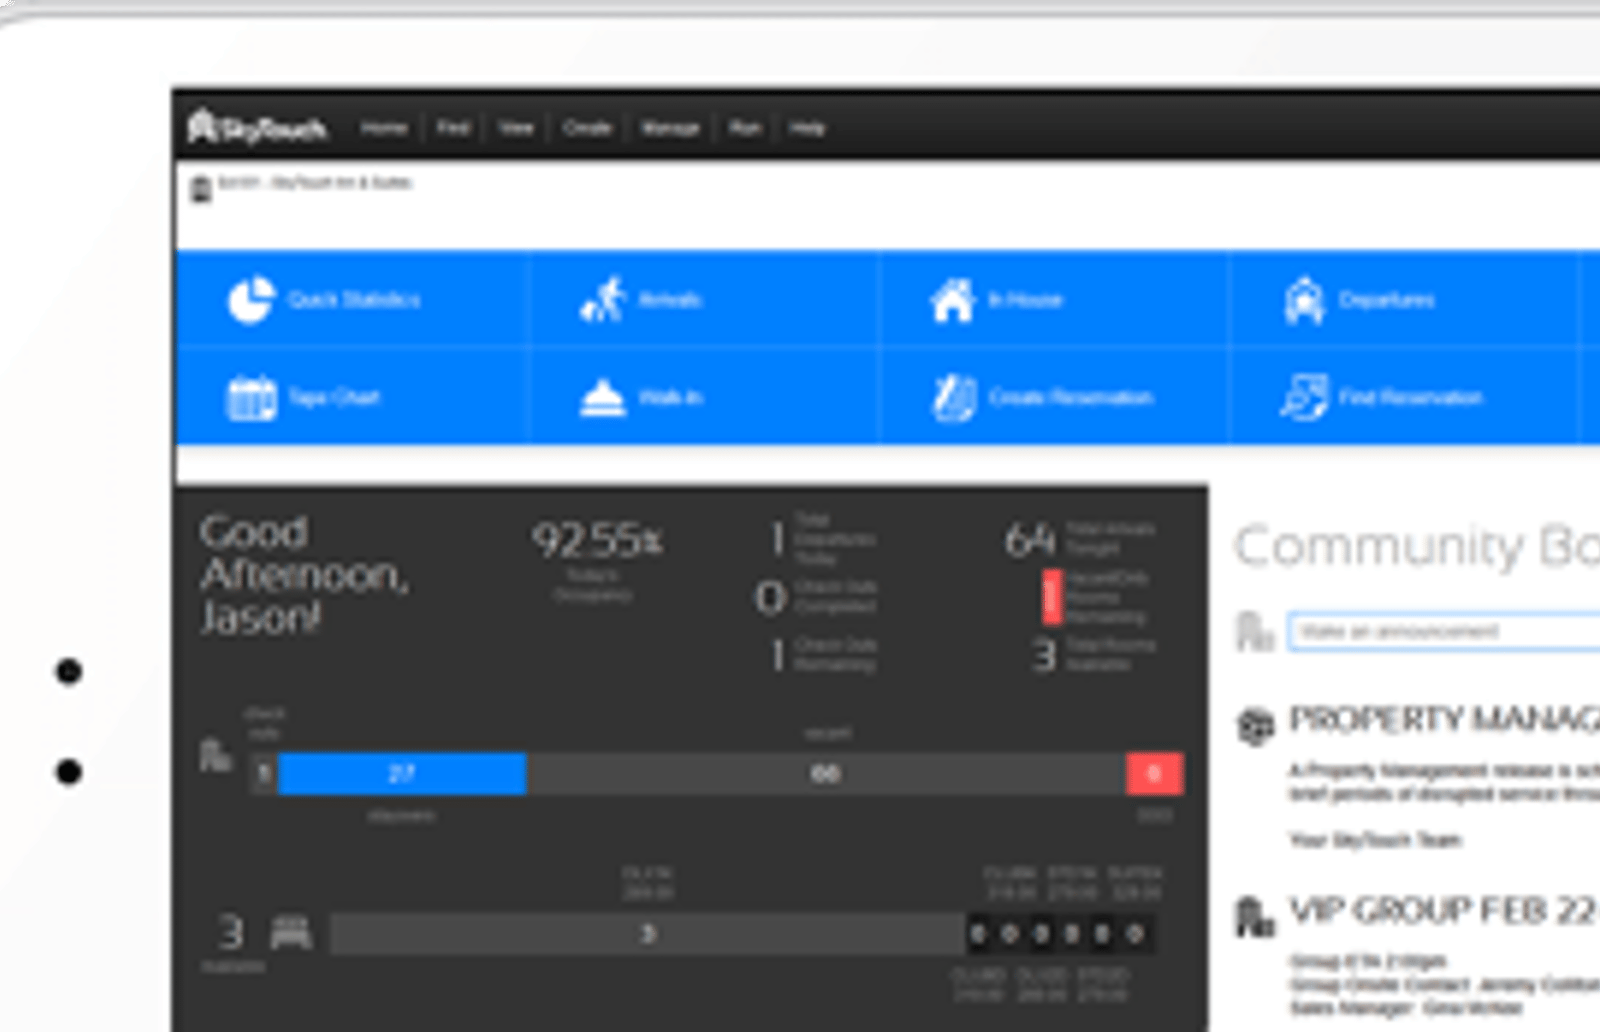
Task: Click the 92.55% occupancy figure
Action: (x=597, y=540)
